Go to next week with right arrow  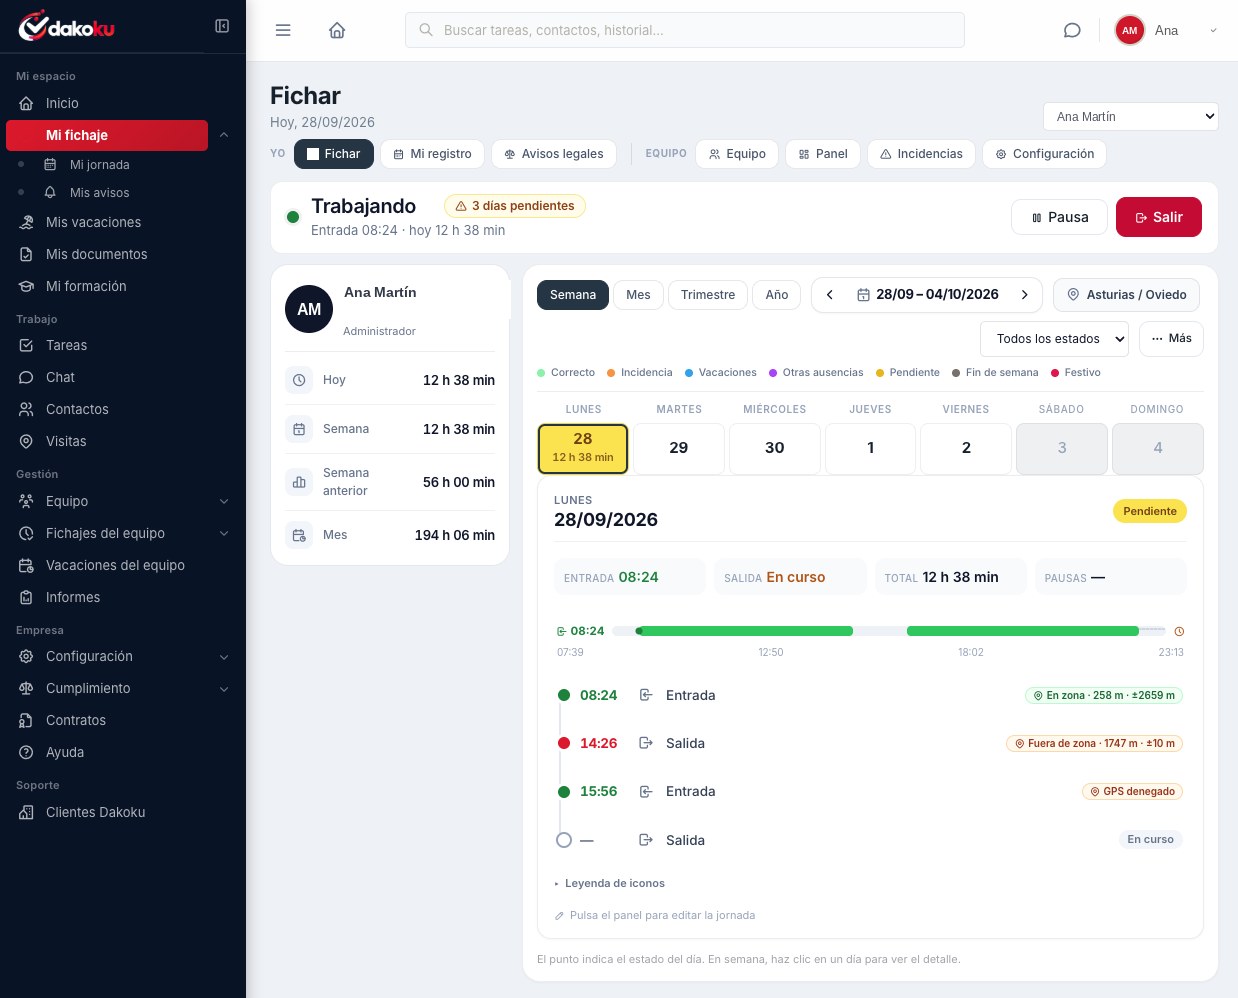1024,295
